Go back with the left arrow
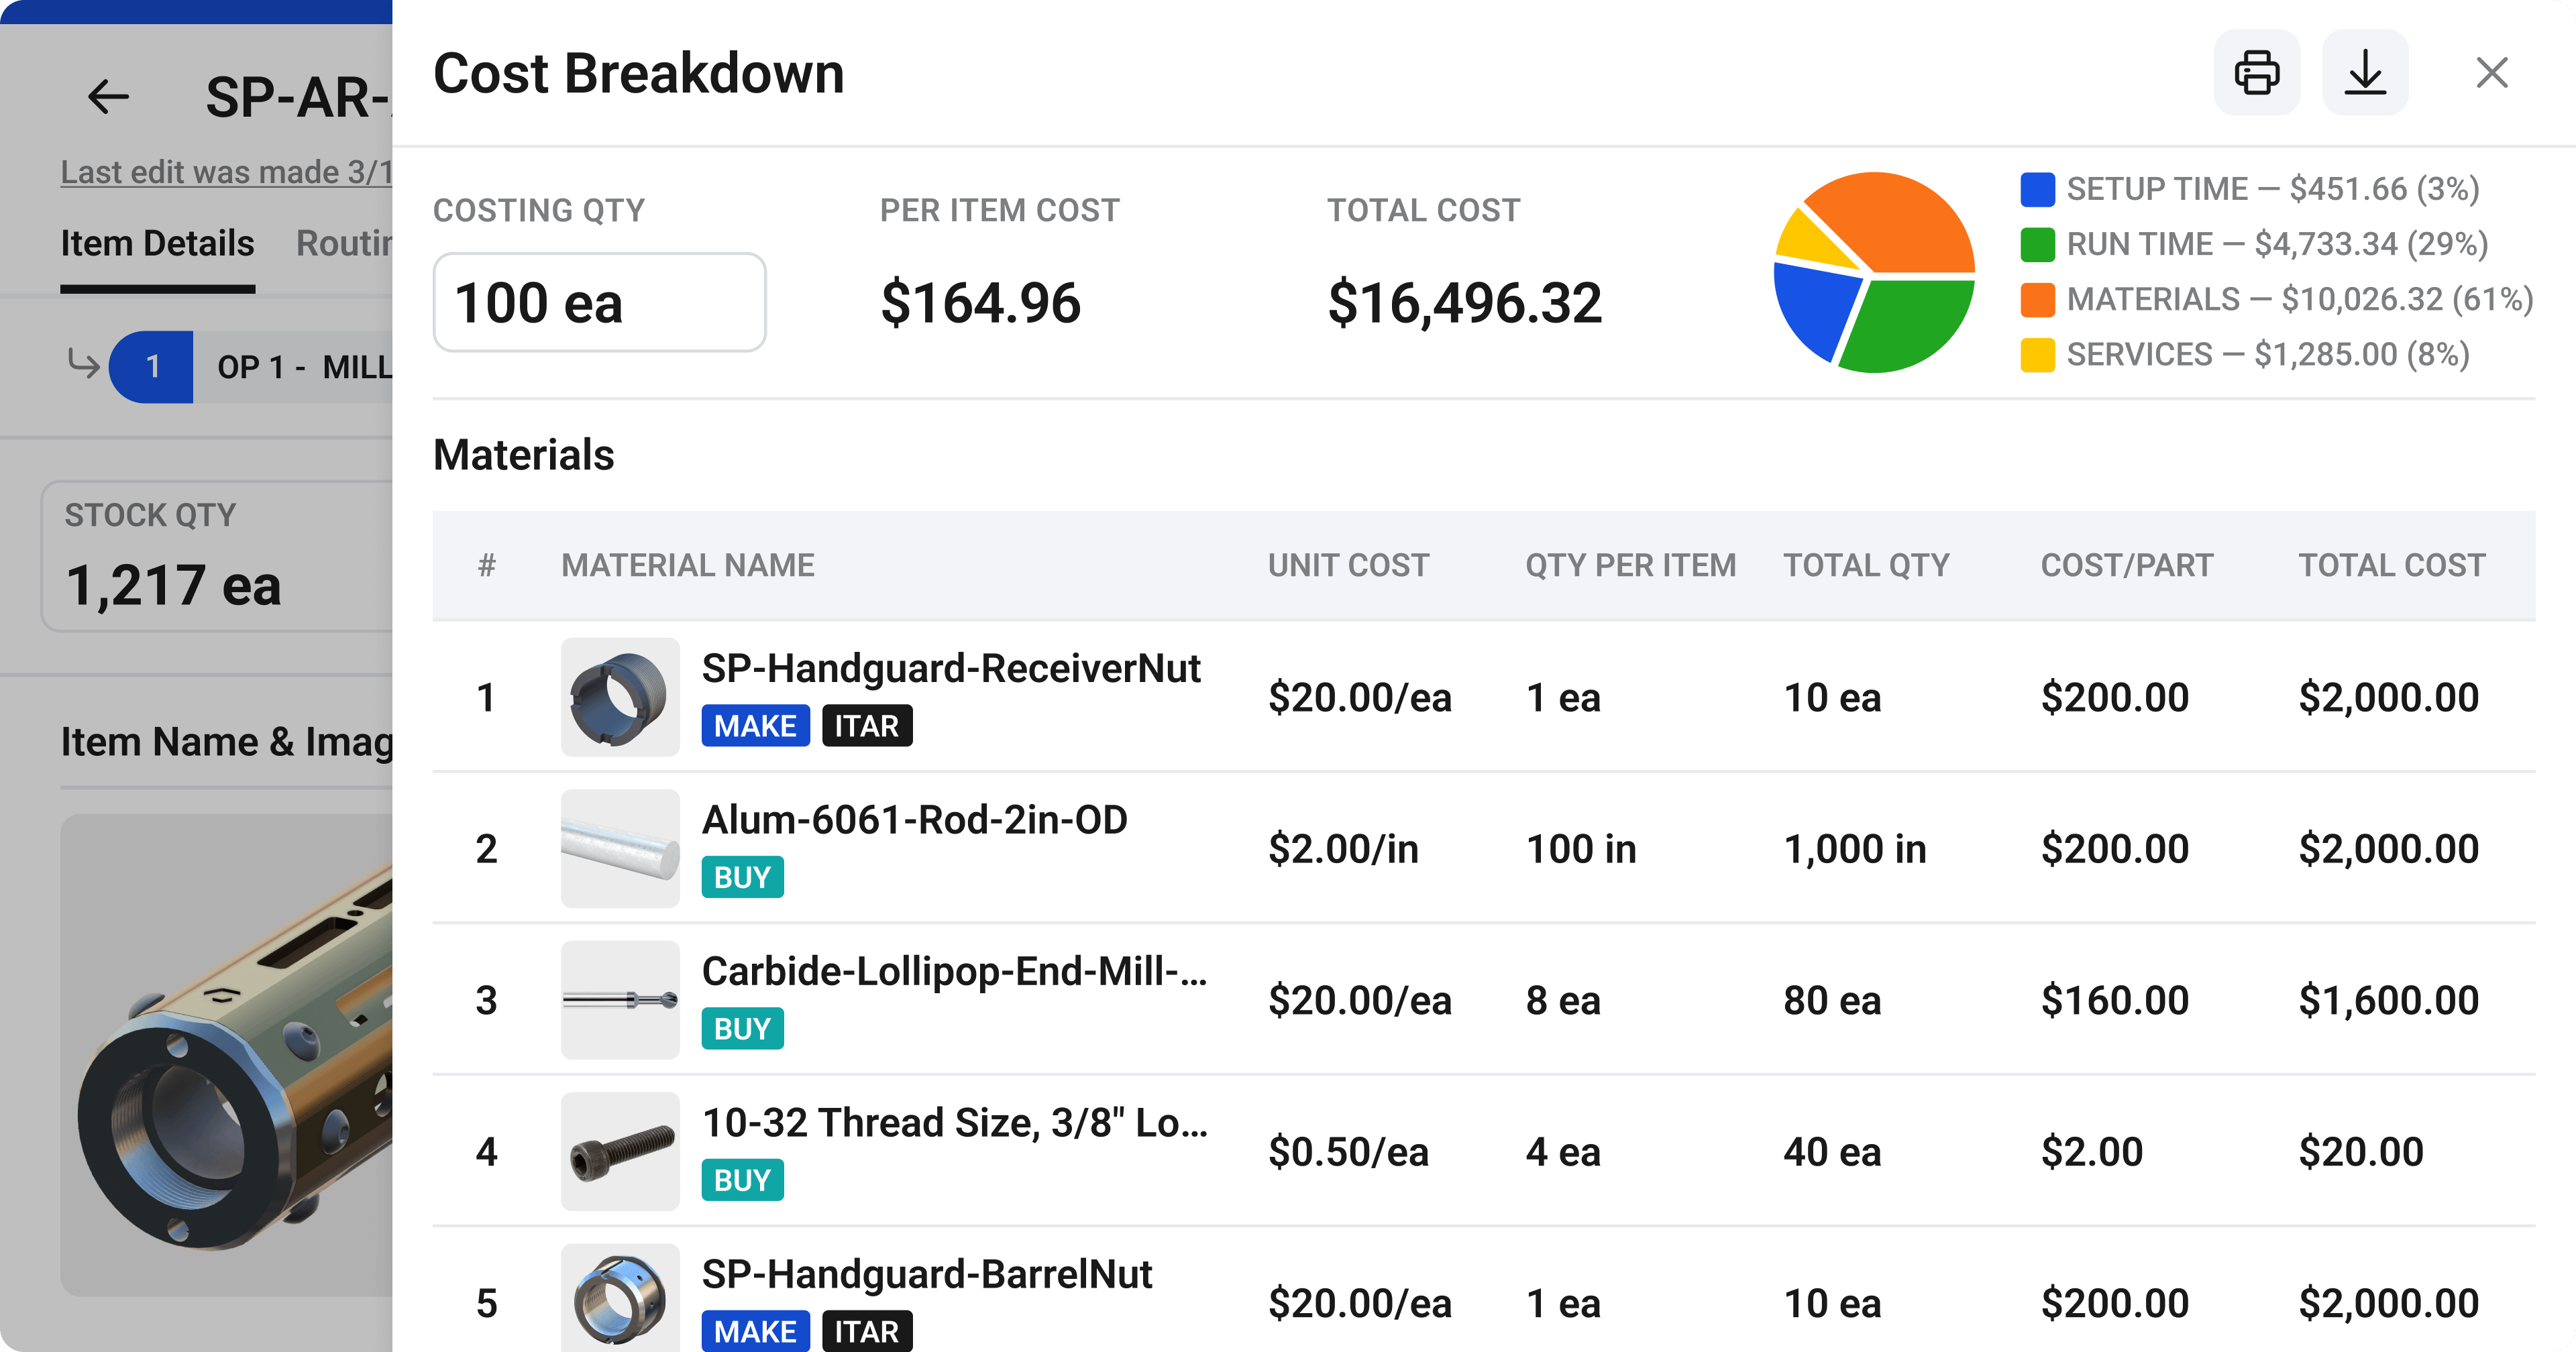 point(108,97)
